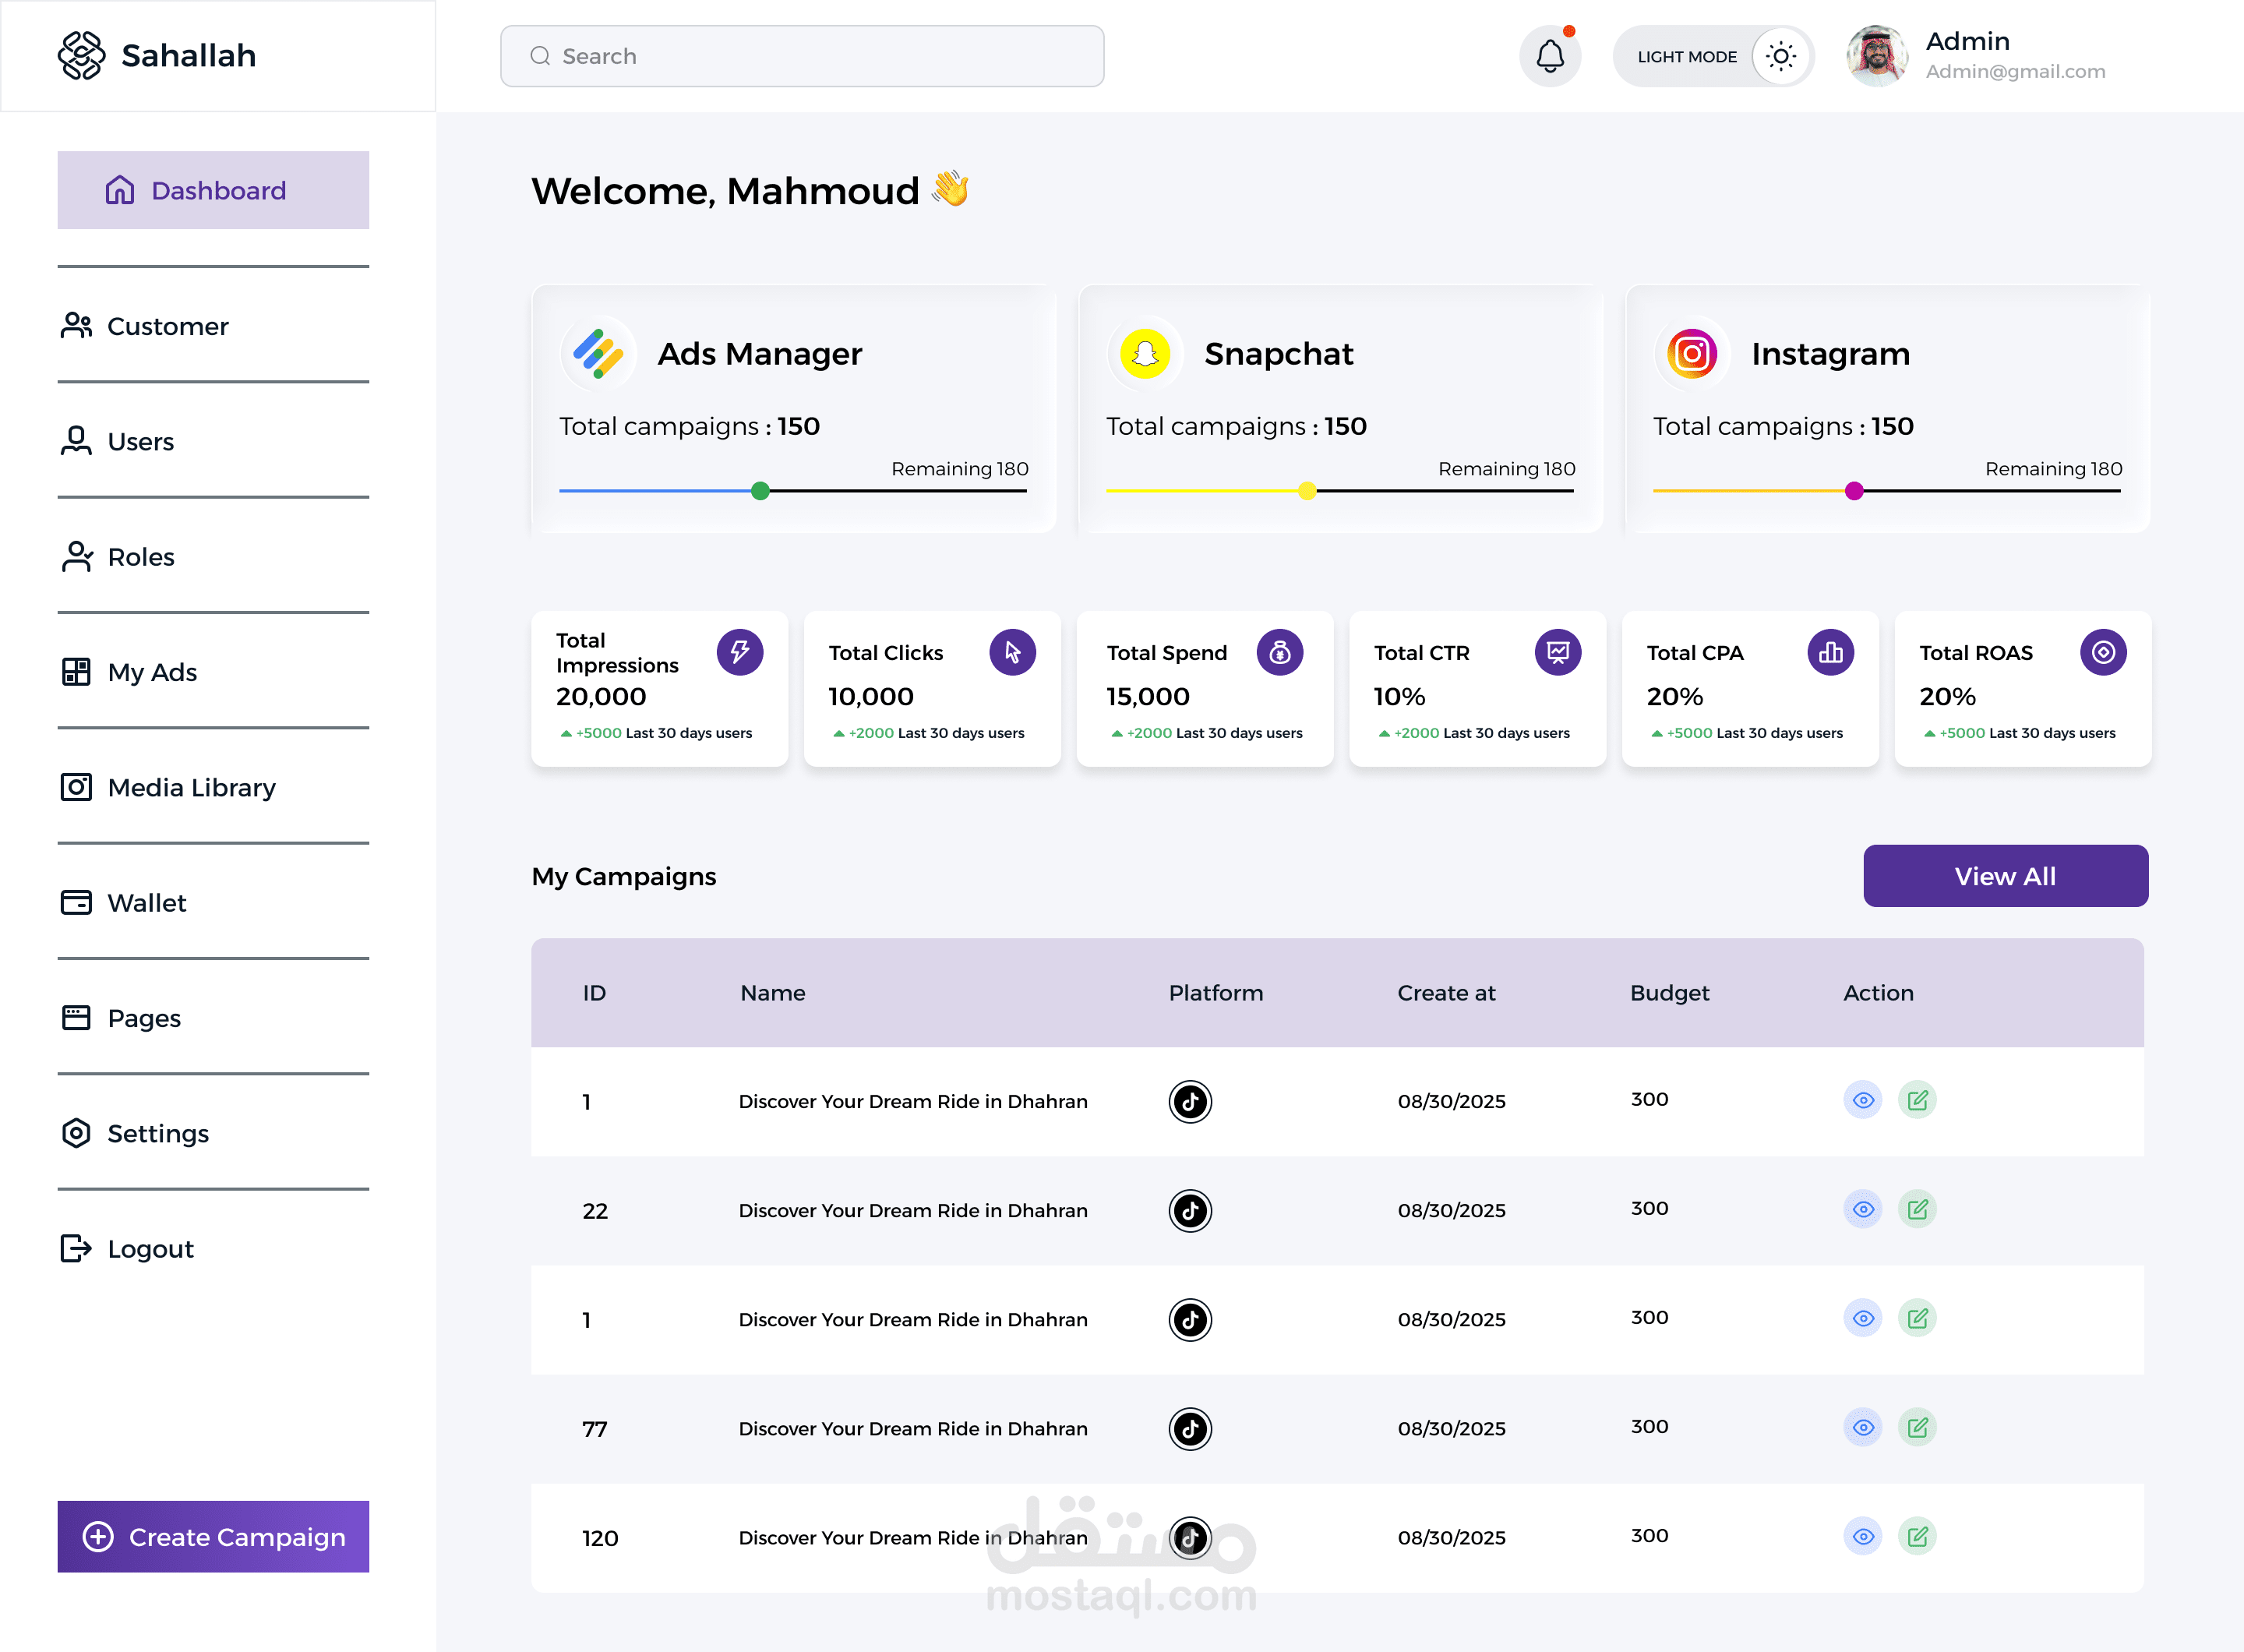Click the Instagram remaining progress slider handle

(x=1854, y=491)
